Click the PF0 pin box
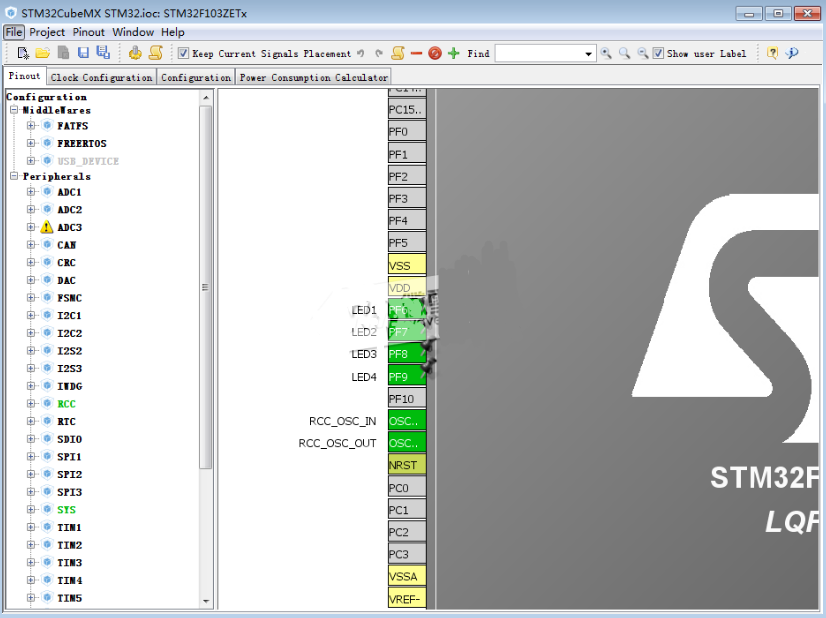826x618 pixels. click(407, 131)
